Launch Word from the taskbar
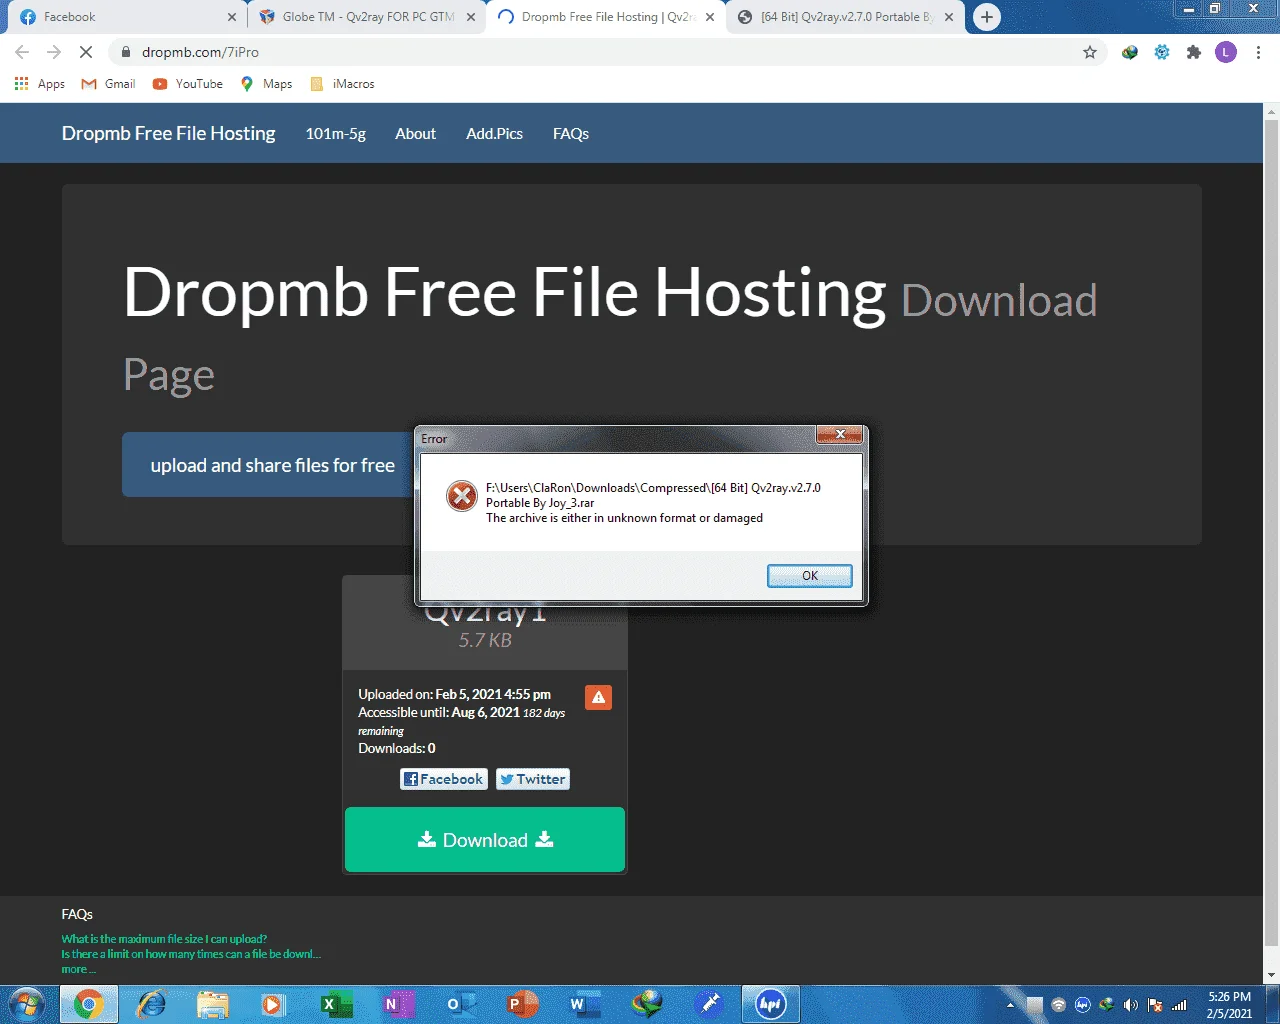 click(x=583, y=1004)
